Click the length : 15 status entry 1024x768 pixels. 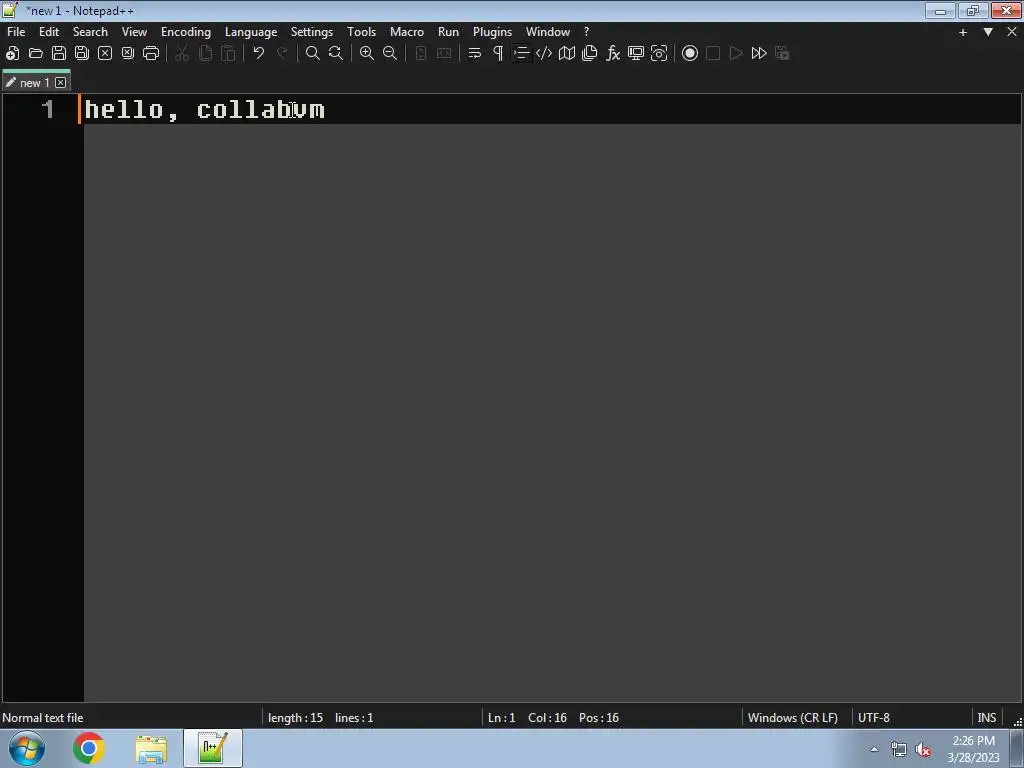pyautogui.click(x=295, y=718)
